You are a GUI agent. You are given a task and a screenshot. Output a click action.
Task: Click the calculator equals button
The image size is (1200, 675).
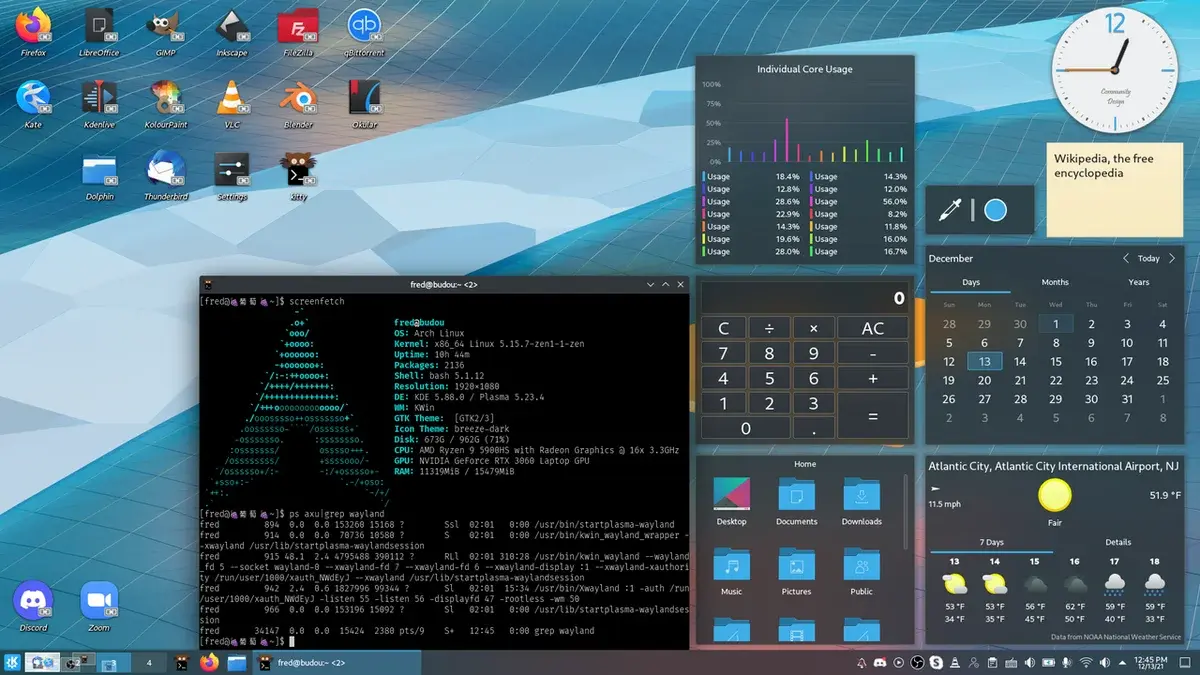873,416
